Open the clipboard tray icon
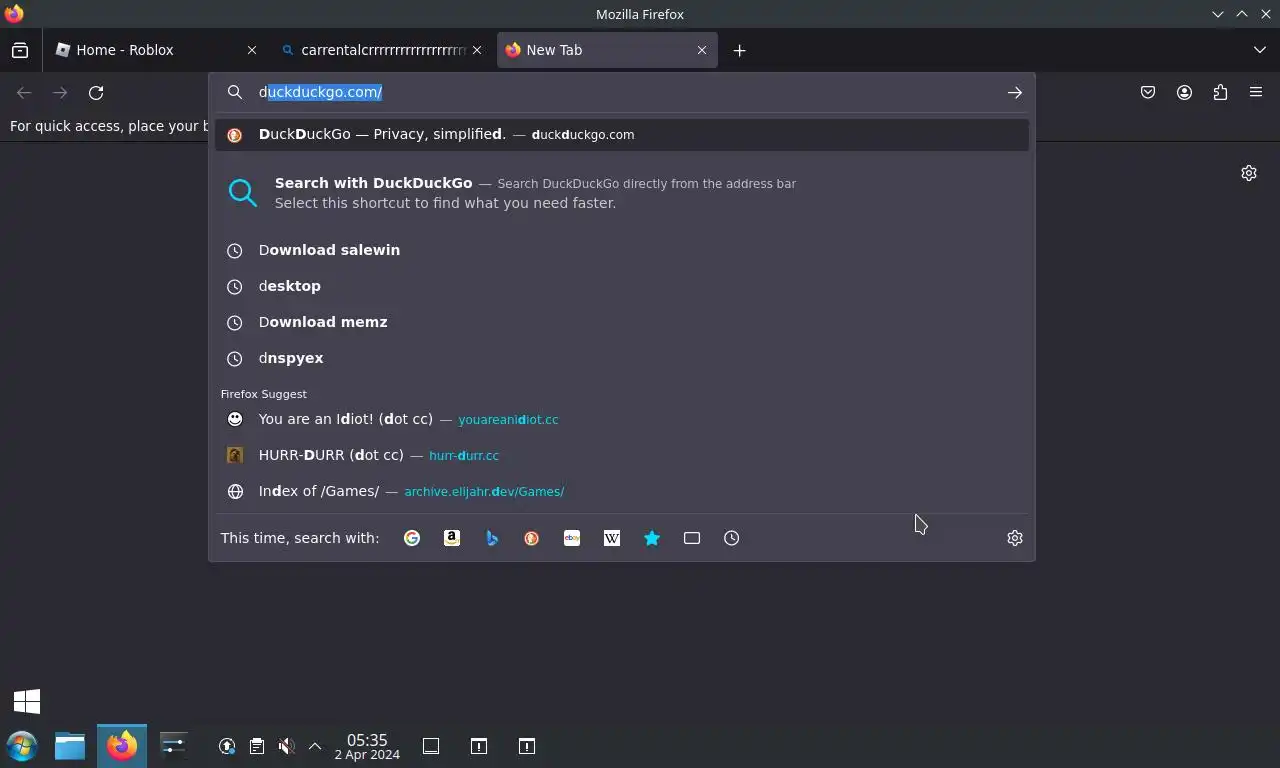1280x768 pixels. pos(257,746)
